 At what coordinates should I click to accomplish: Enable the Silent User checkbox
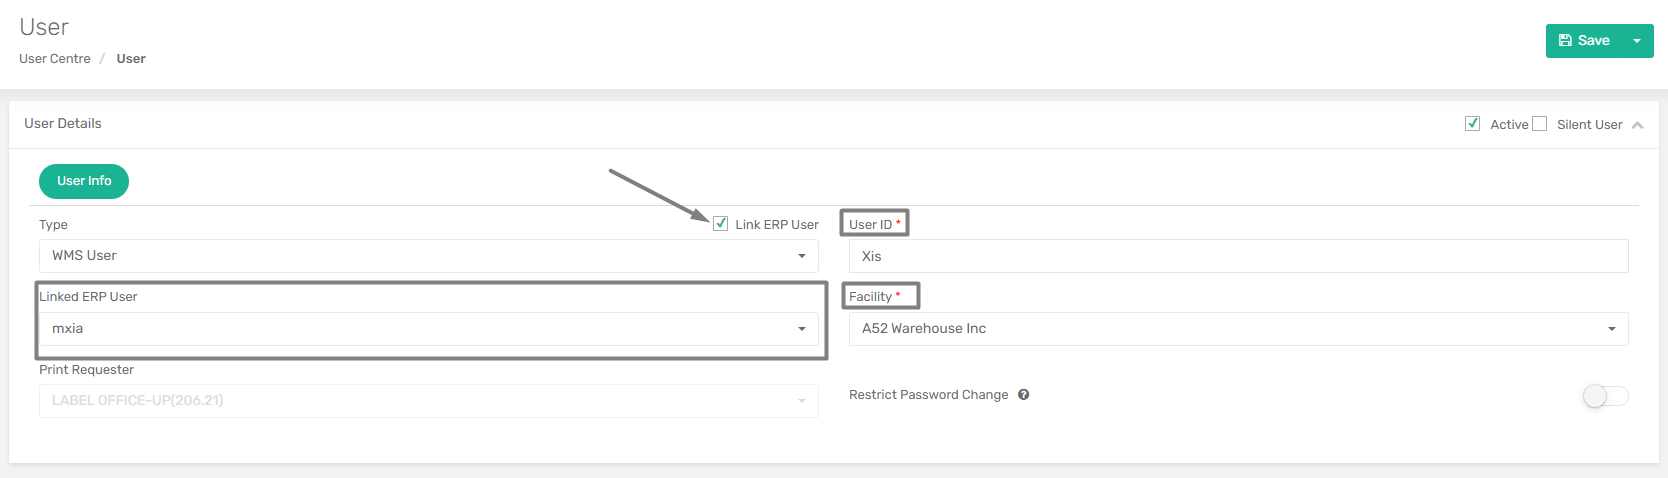[1539, 124]
